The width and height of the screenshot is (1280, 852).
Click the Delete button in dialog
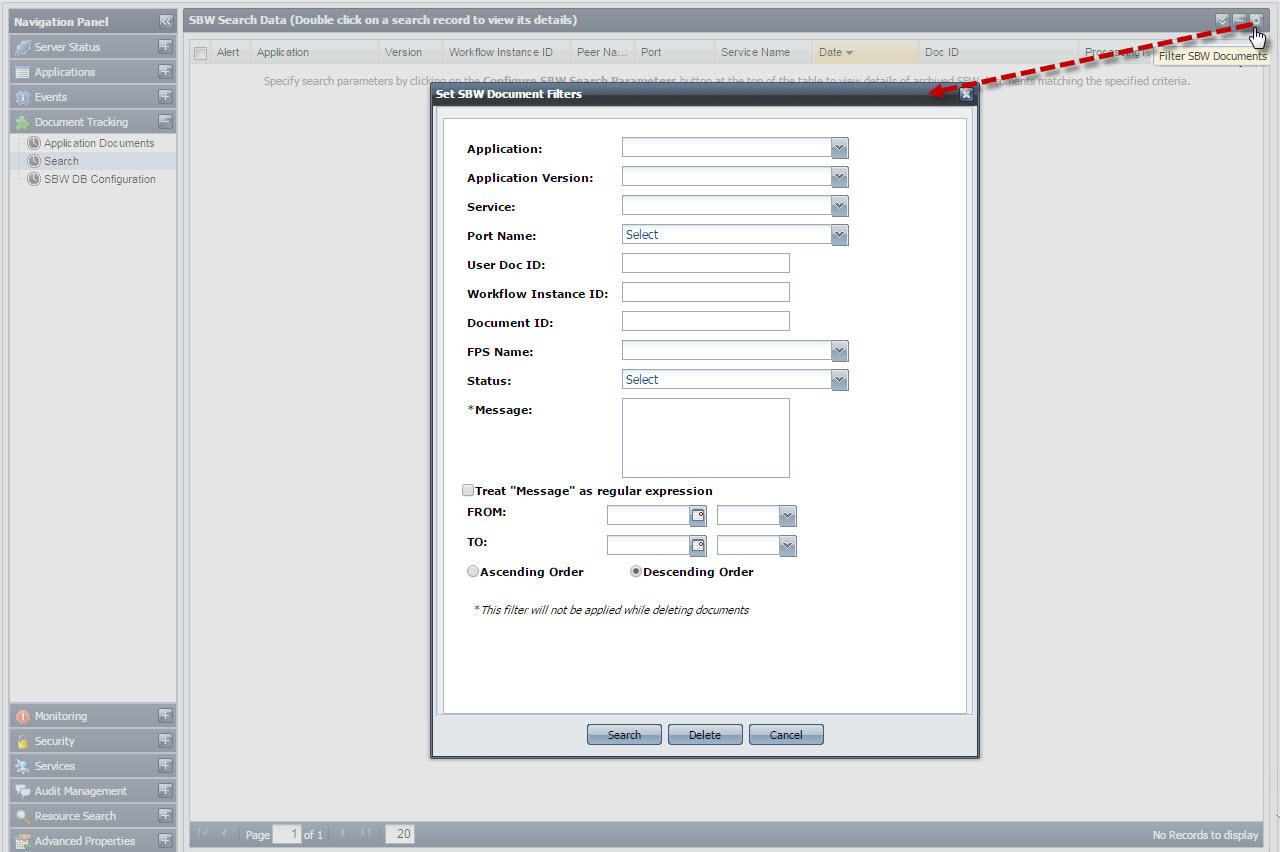[x=705, y=735]
